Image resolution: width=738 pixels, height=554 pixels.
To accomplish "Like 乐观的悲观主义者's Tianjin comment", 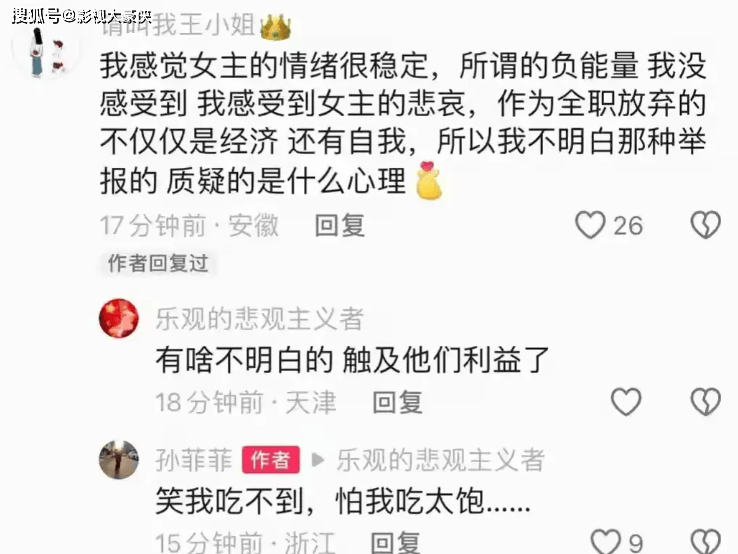I will 626,401.
